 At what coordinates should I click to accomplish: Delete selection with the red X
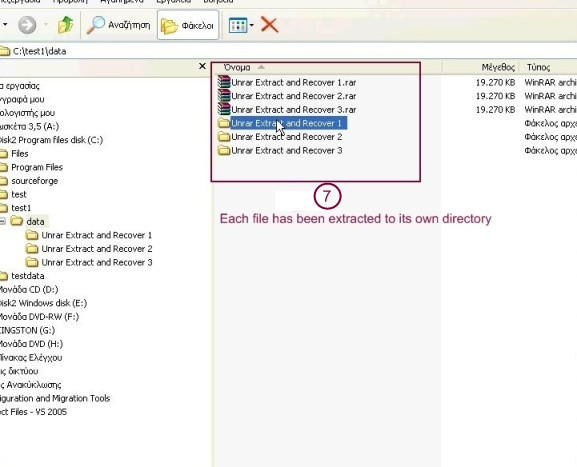(x=269, y=25)
